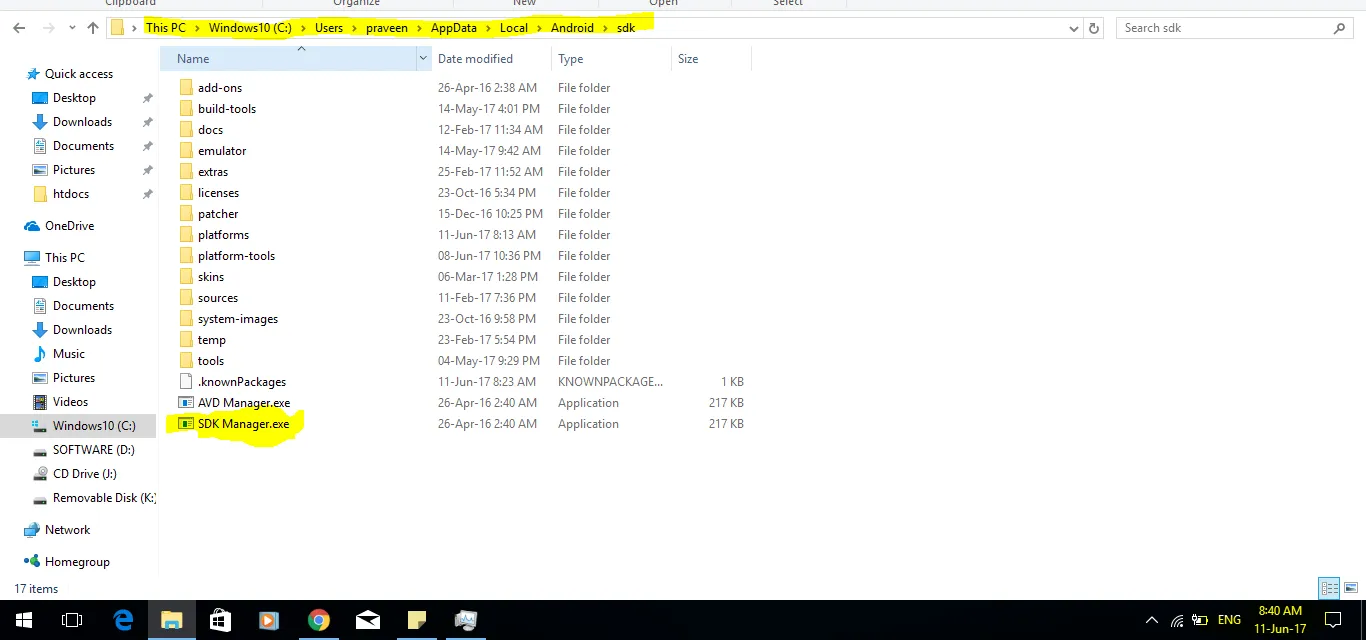Select the skins folder
The width and height of the screenshot is (1366, 640).
[x=211, y=277]
